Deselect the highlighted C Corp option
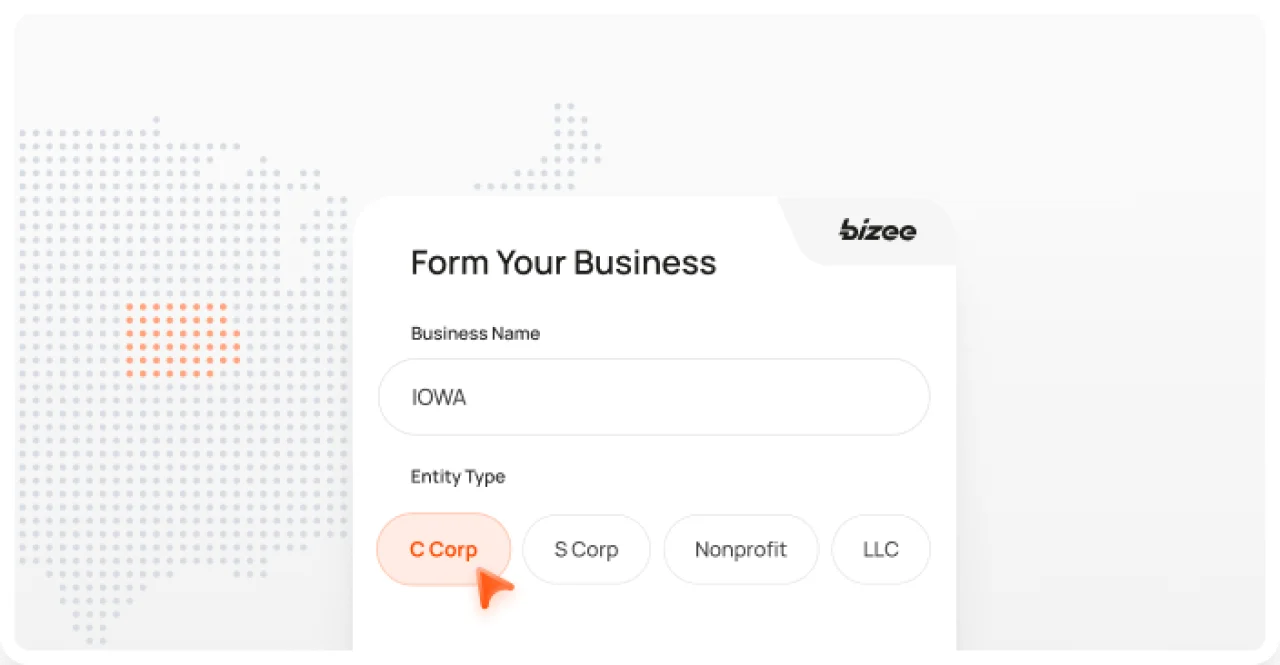1280x665 pixels. coord(443,549)
